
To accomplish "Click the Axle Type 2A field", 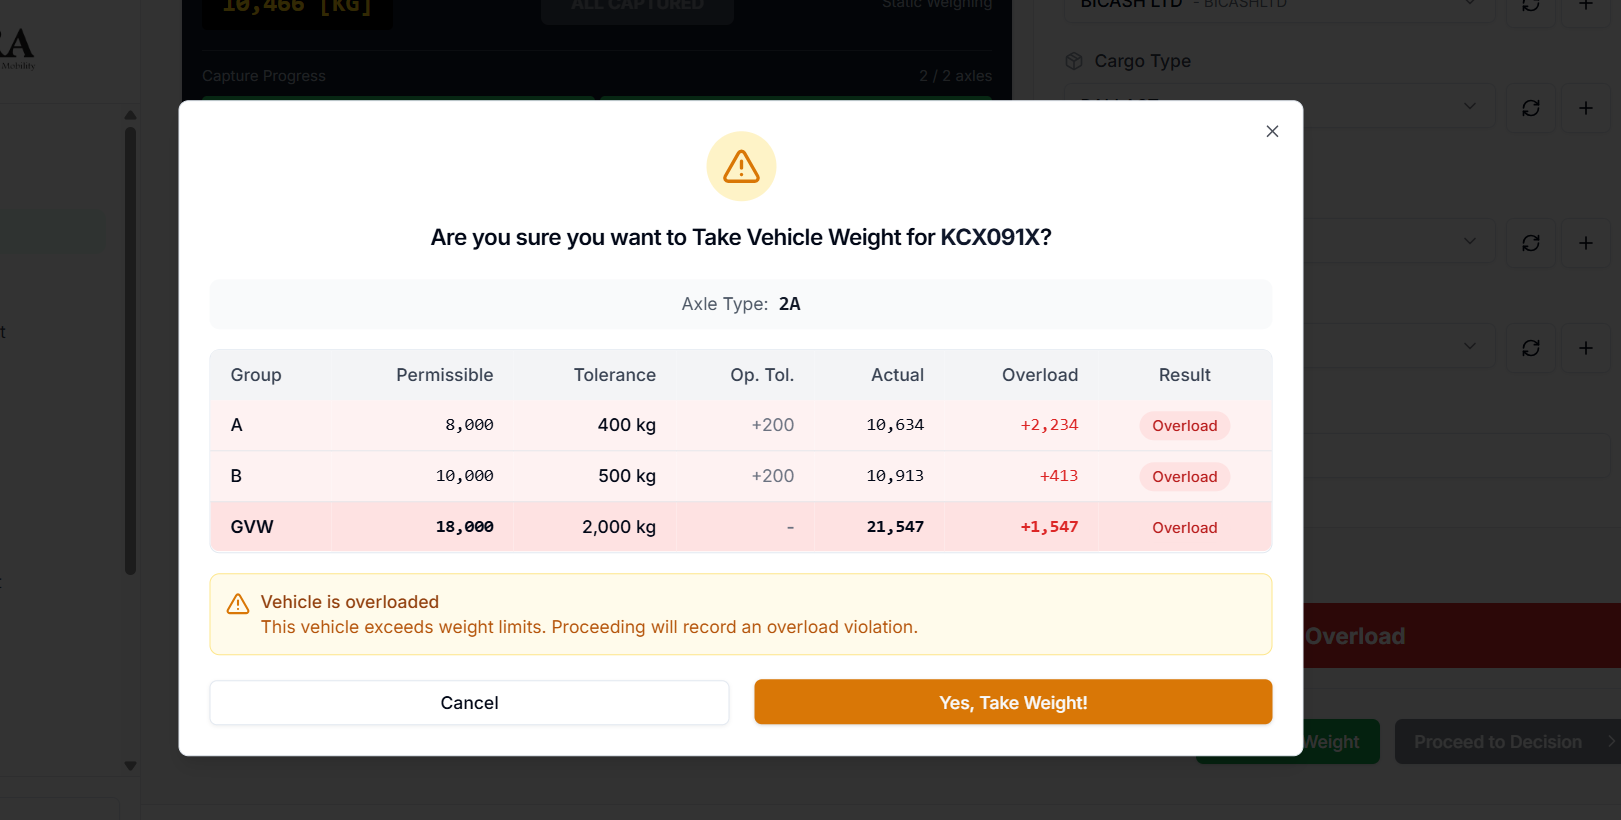I will tap(741, 304).
